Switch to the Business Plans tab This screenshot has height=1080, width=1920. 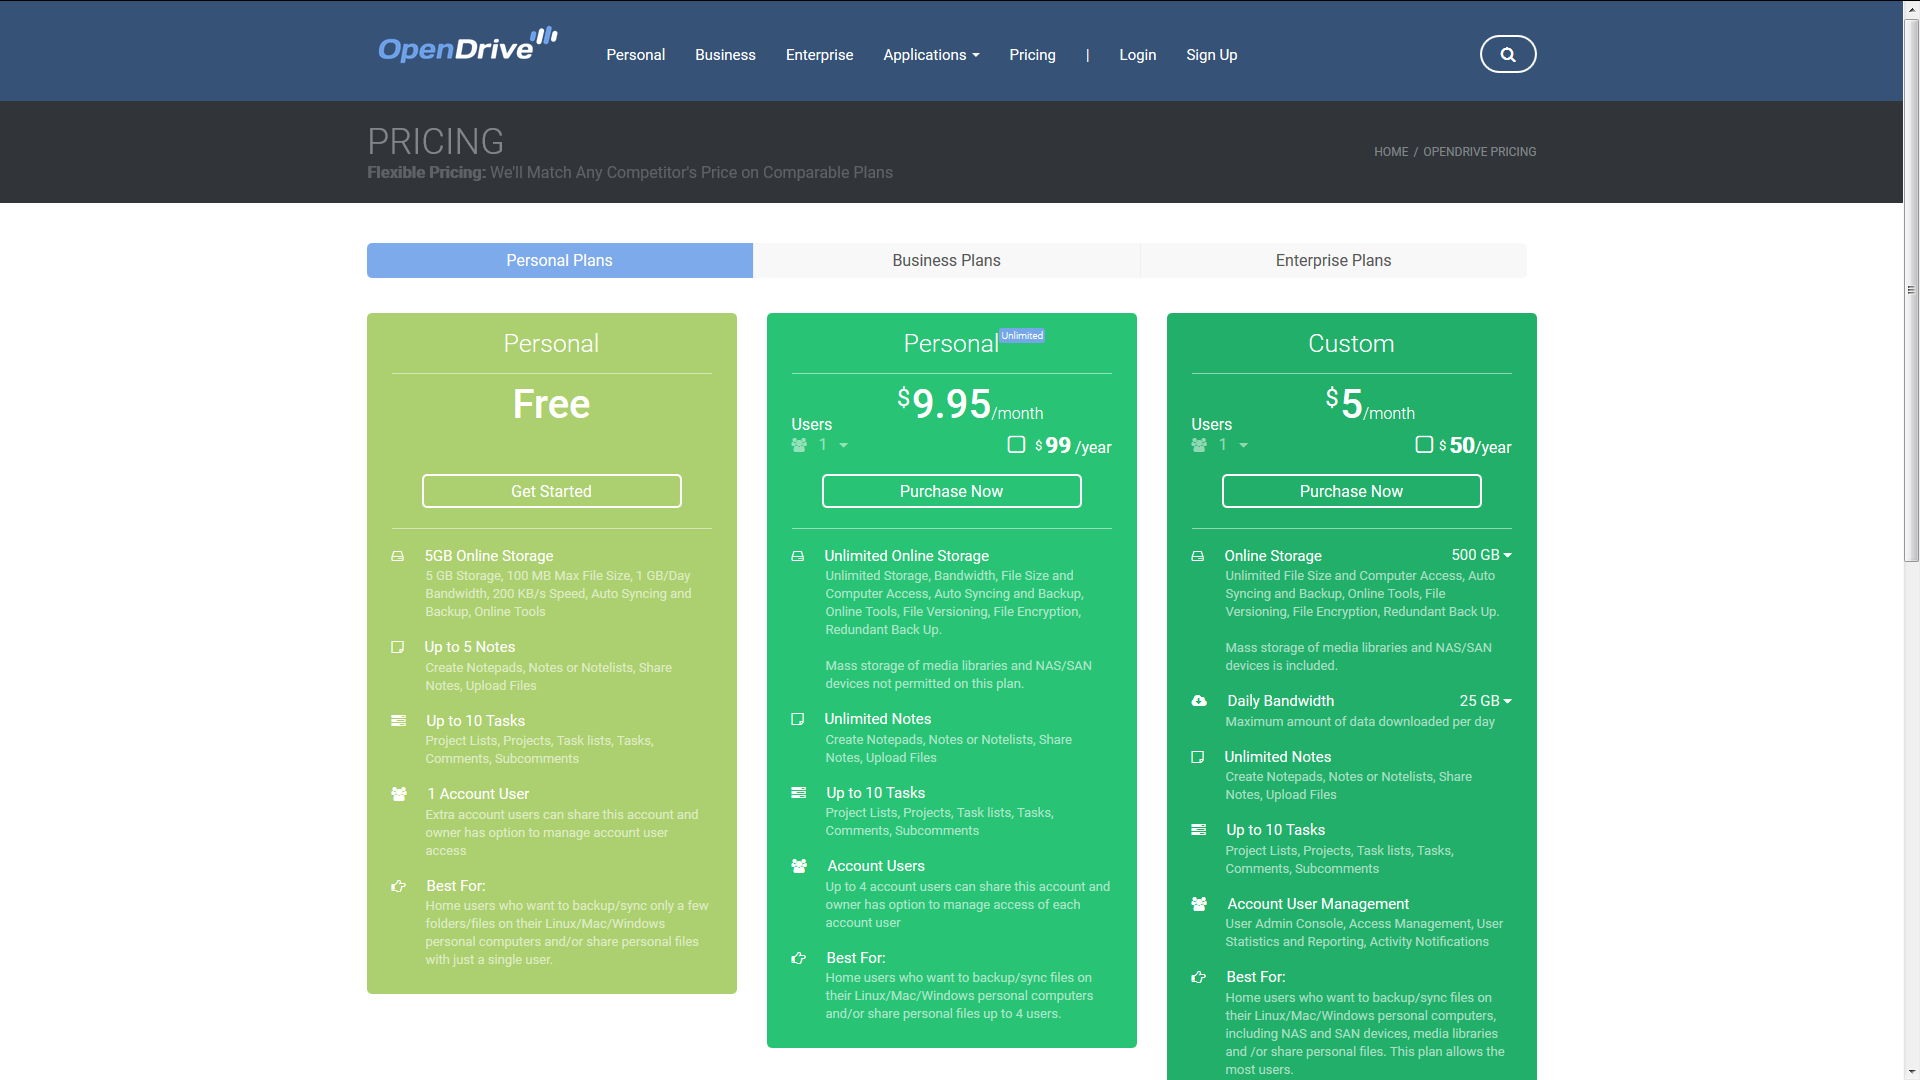(x=946, y=260)
